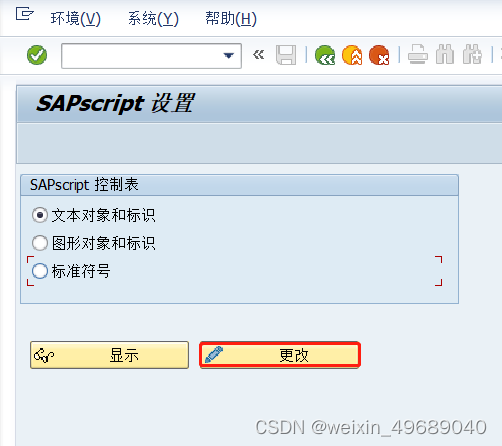Click the SAPscript 控制表 group header
The width and height of the screenshot is (502, 446).
point(239,185)
